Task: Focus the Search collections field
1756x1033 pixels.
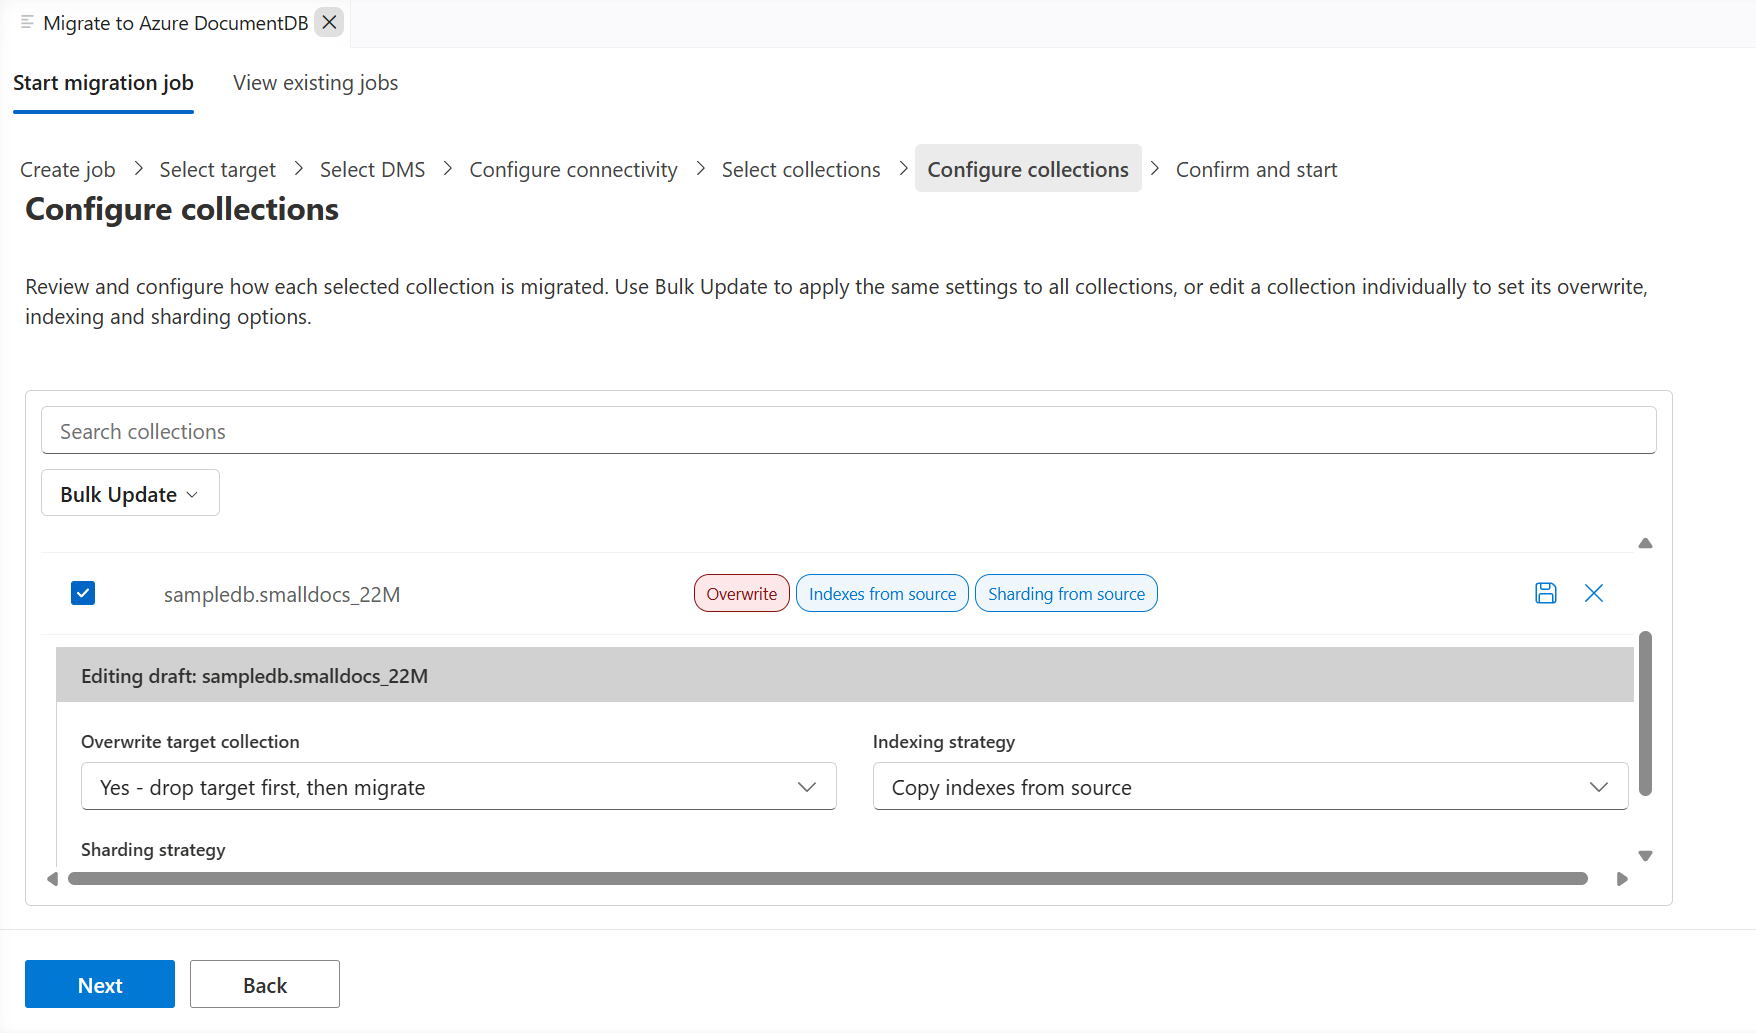Action: click(848, 430)
